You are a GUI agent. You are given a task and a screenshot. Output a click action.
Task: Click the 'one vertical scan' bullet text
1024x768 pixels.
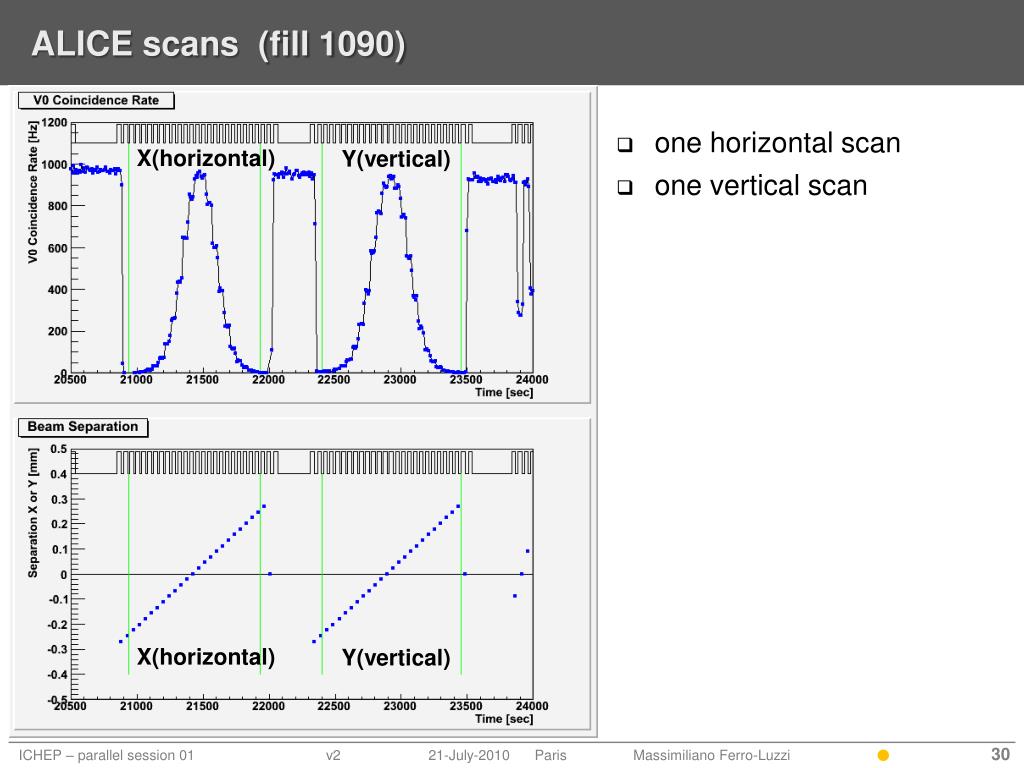click(761, 185)
